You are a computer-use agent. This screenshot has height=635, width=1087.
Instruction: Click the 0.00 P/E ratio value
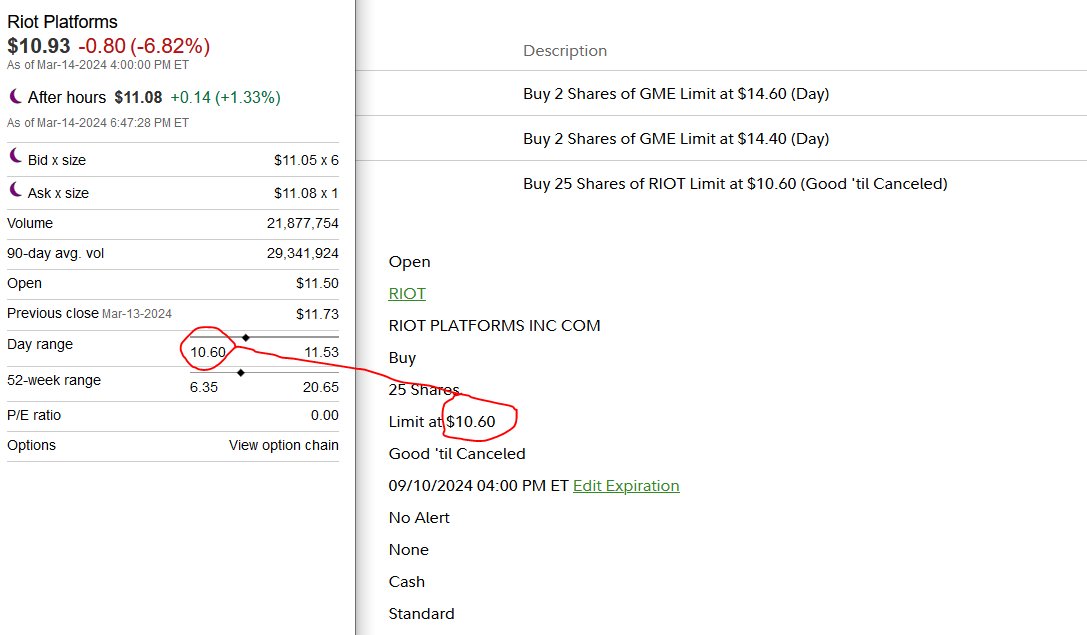coord(324,415)
